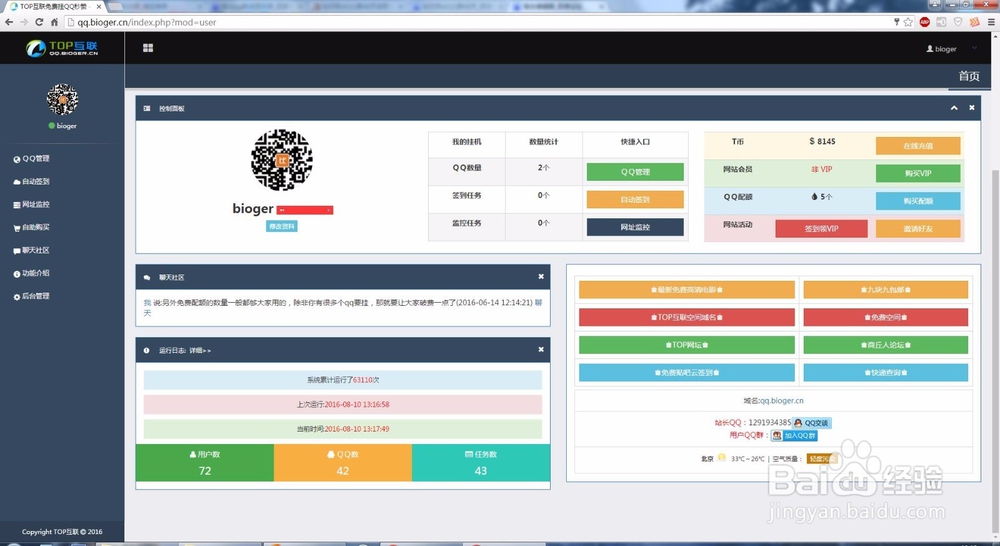The height and width of the screenshot is (546, 1000).
Task: Click the 系统累计运行了63110次 log row
Action: [x=343, y=380]
